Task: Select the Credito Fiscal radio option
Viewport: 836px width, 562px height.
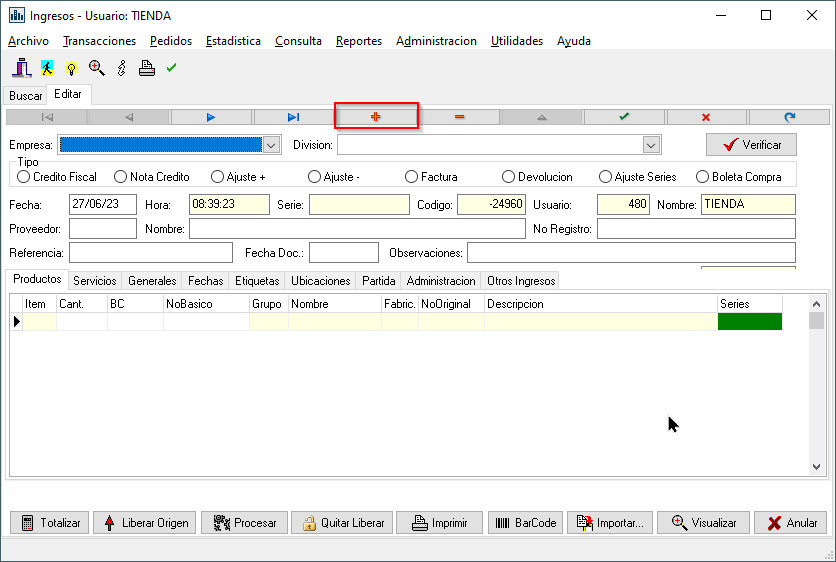Action: point(24,177)
